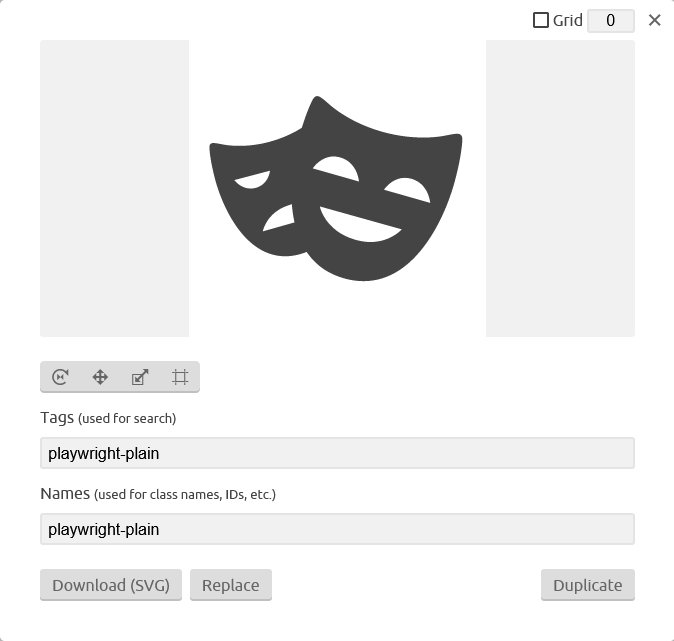Download the icon as SVG
Viewport: 674px width, 641px height.
point(111,585)
